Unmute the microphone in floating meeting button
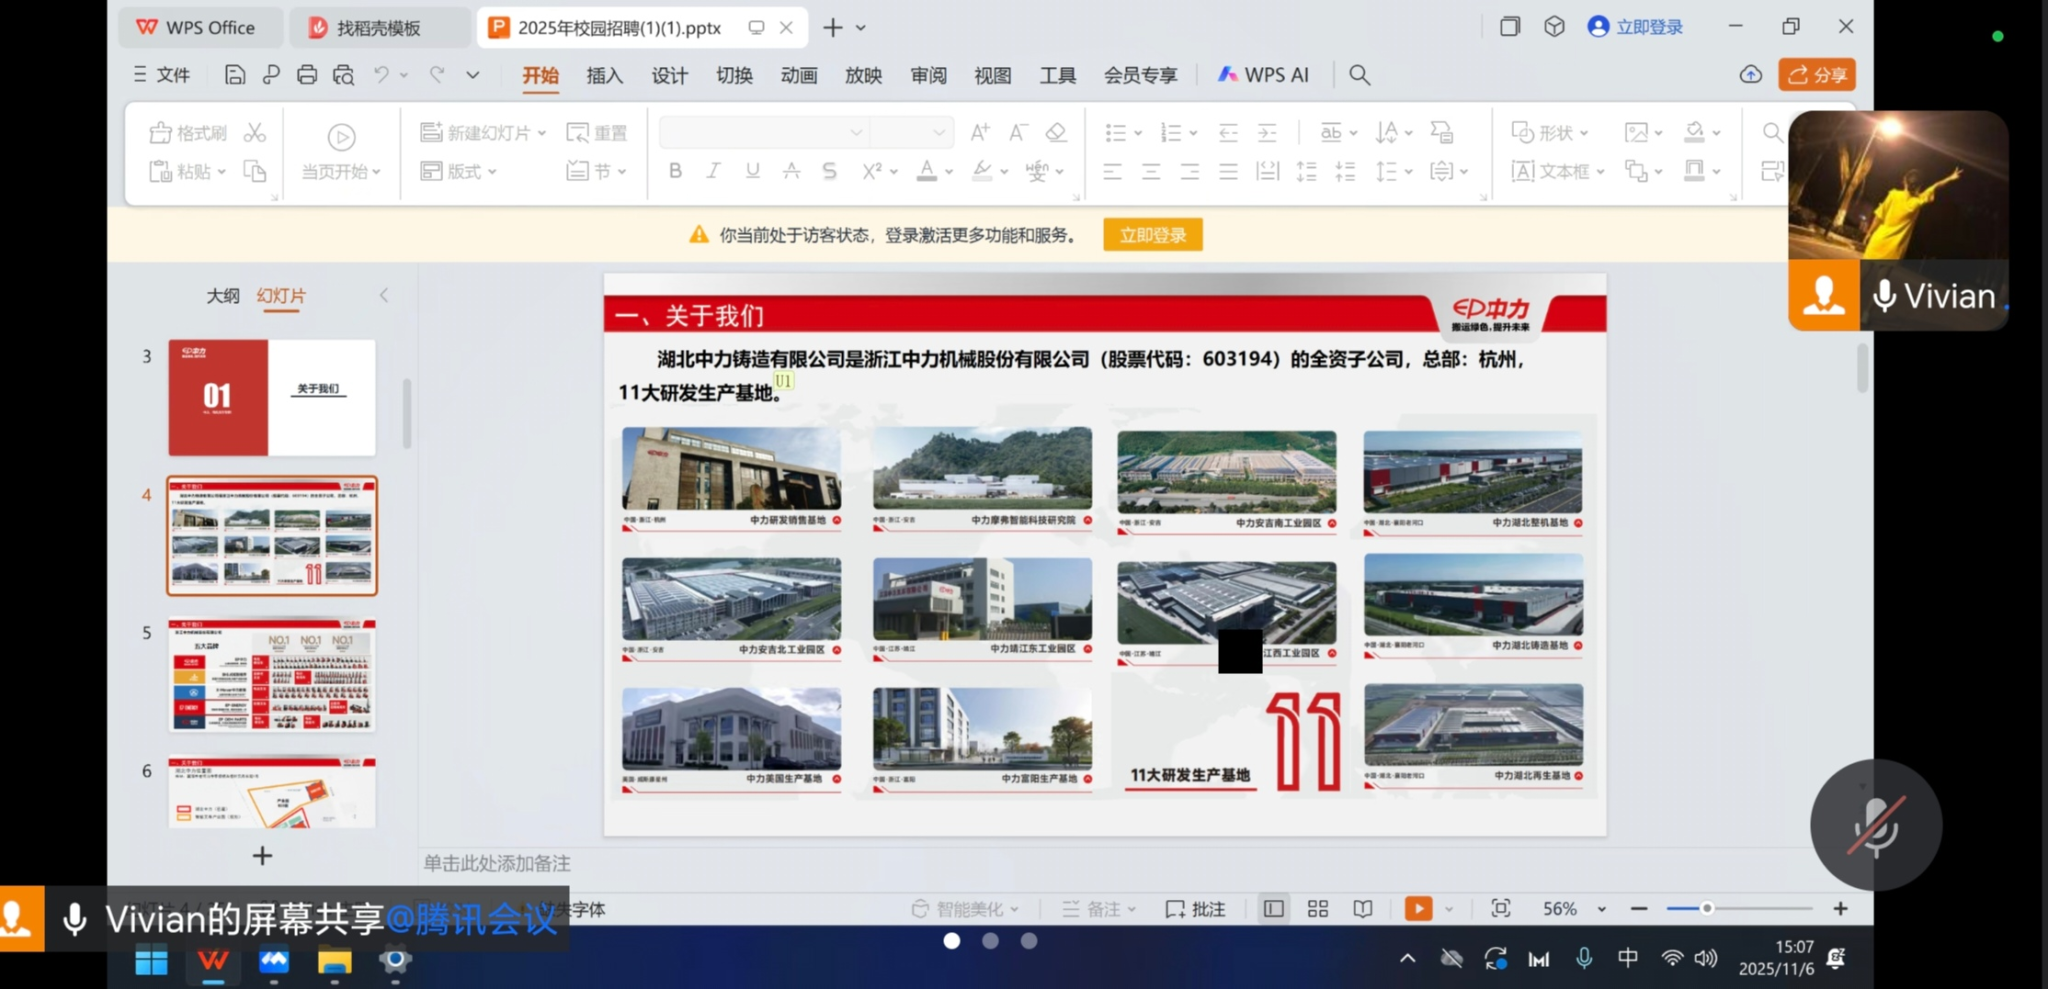The width and height of the screenshot is (2048, 989). pos(1875,826)
